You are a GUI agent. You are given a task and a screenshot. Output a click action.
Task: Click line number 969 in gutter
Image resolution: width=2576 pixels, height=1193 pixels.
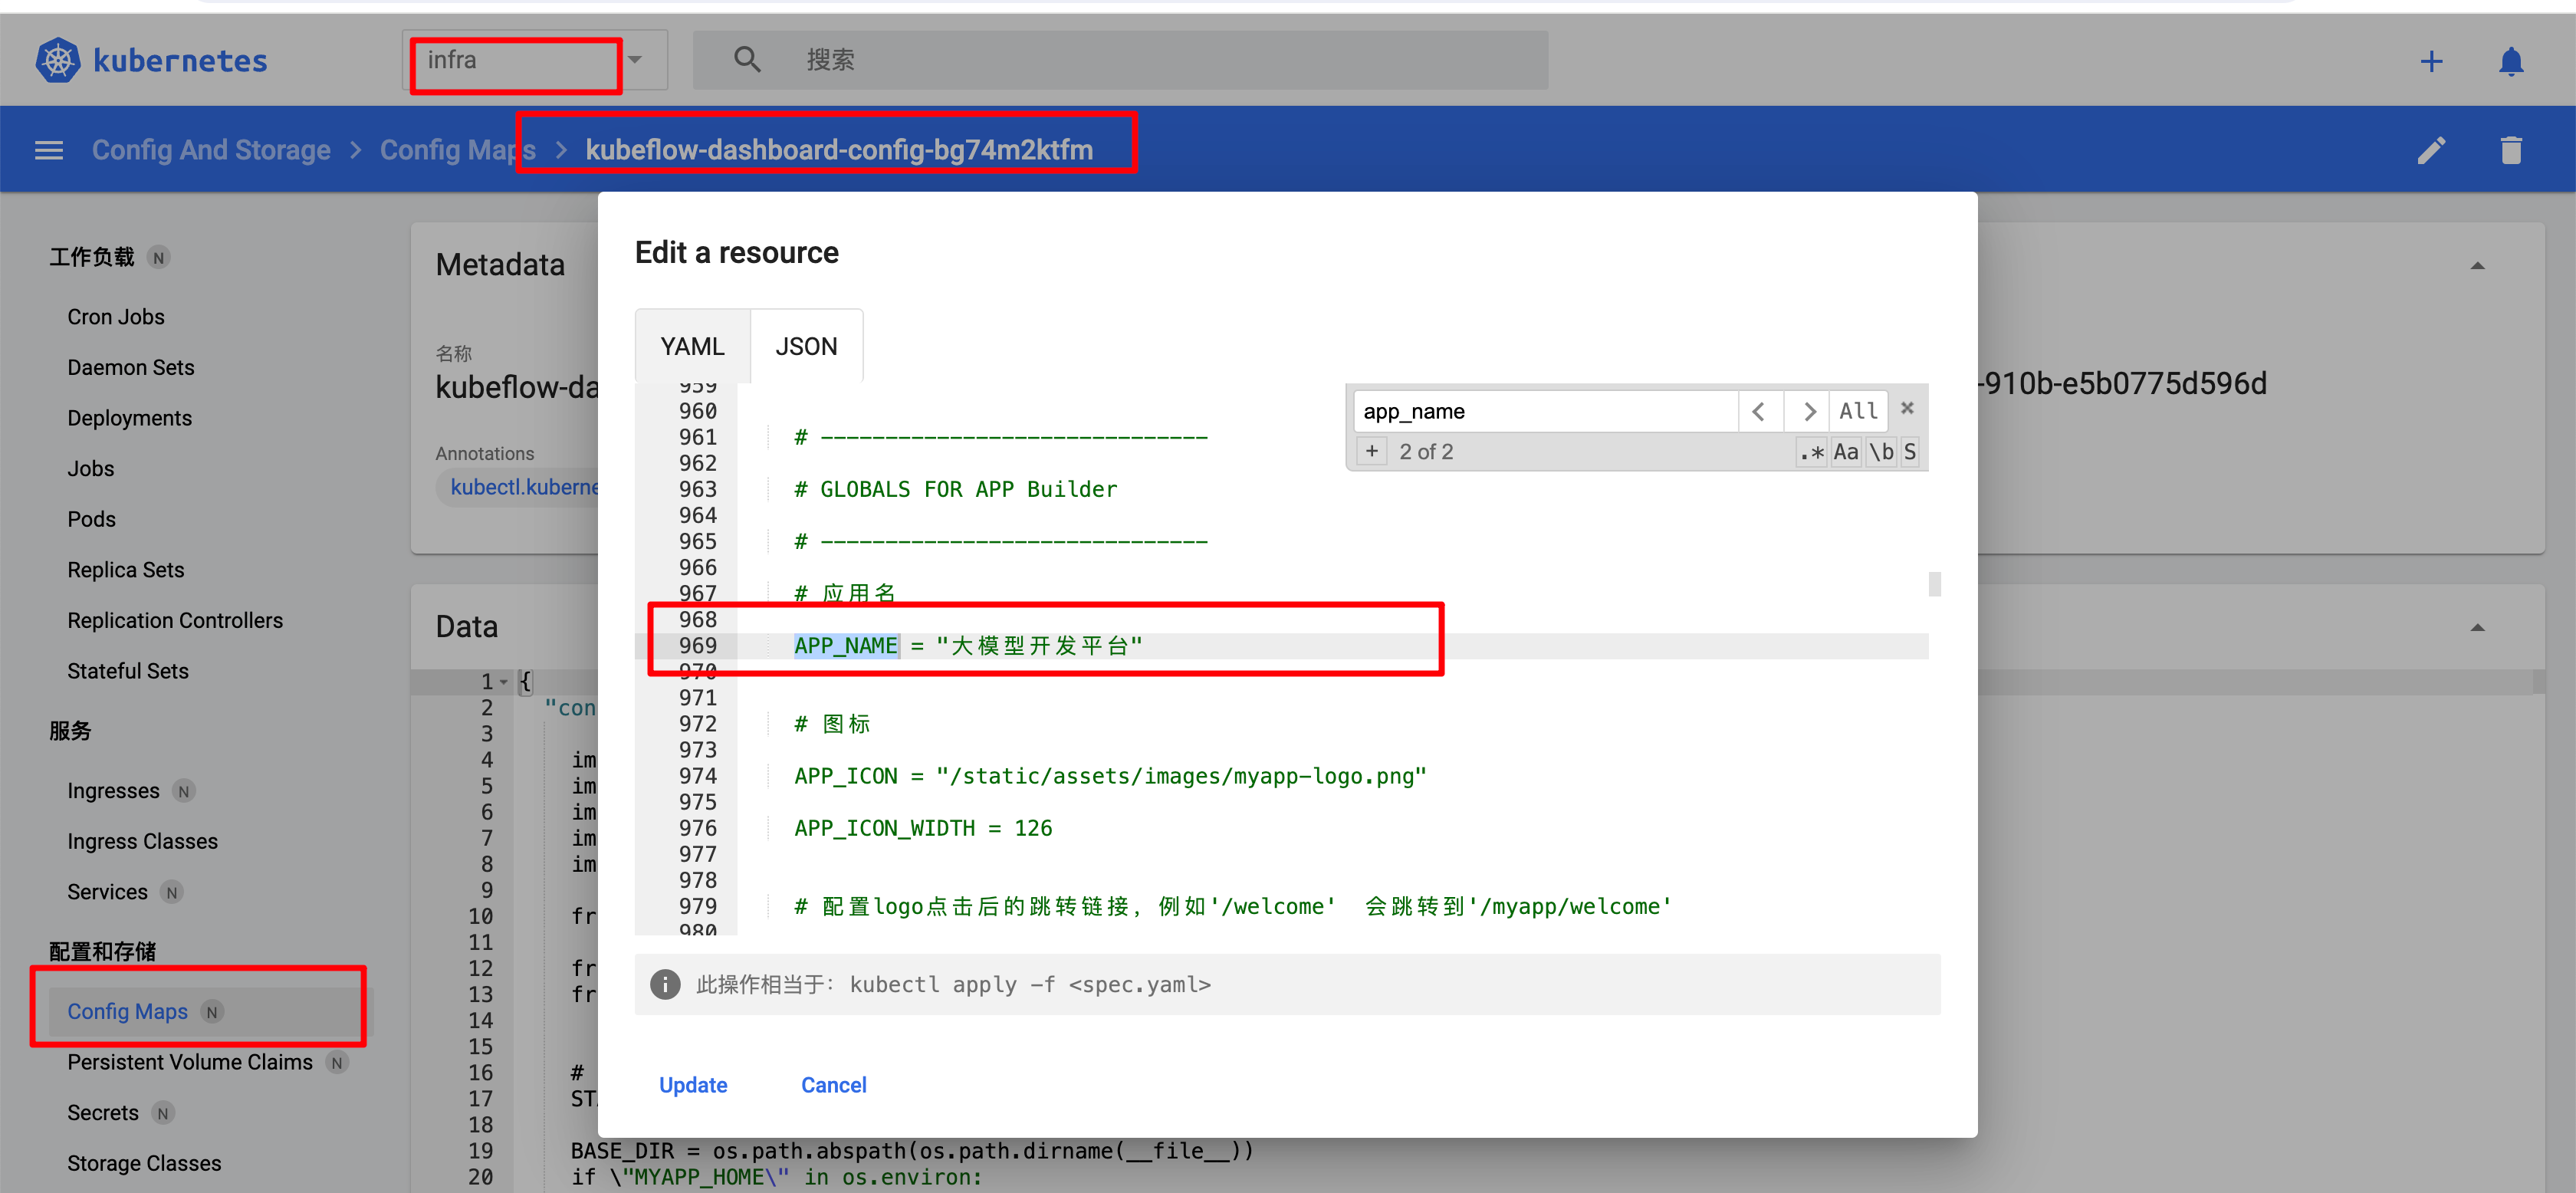(x=697, y=646)
